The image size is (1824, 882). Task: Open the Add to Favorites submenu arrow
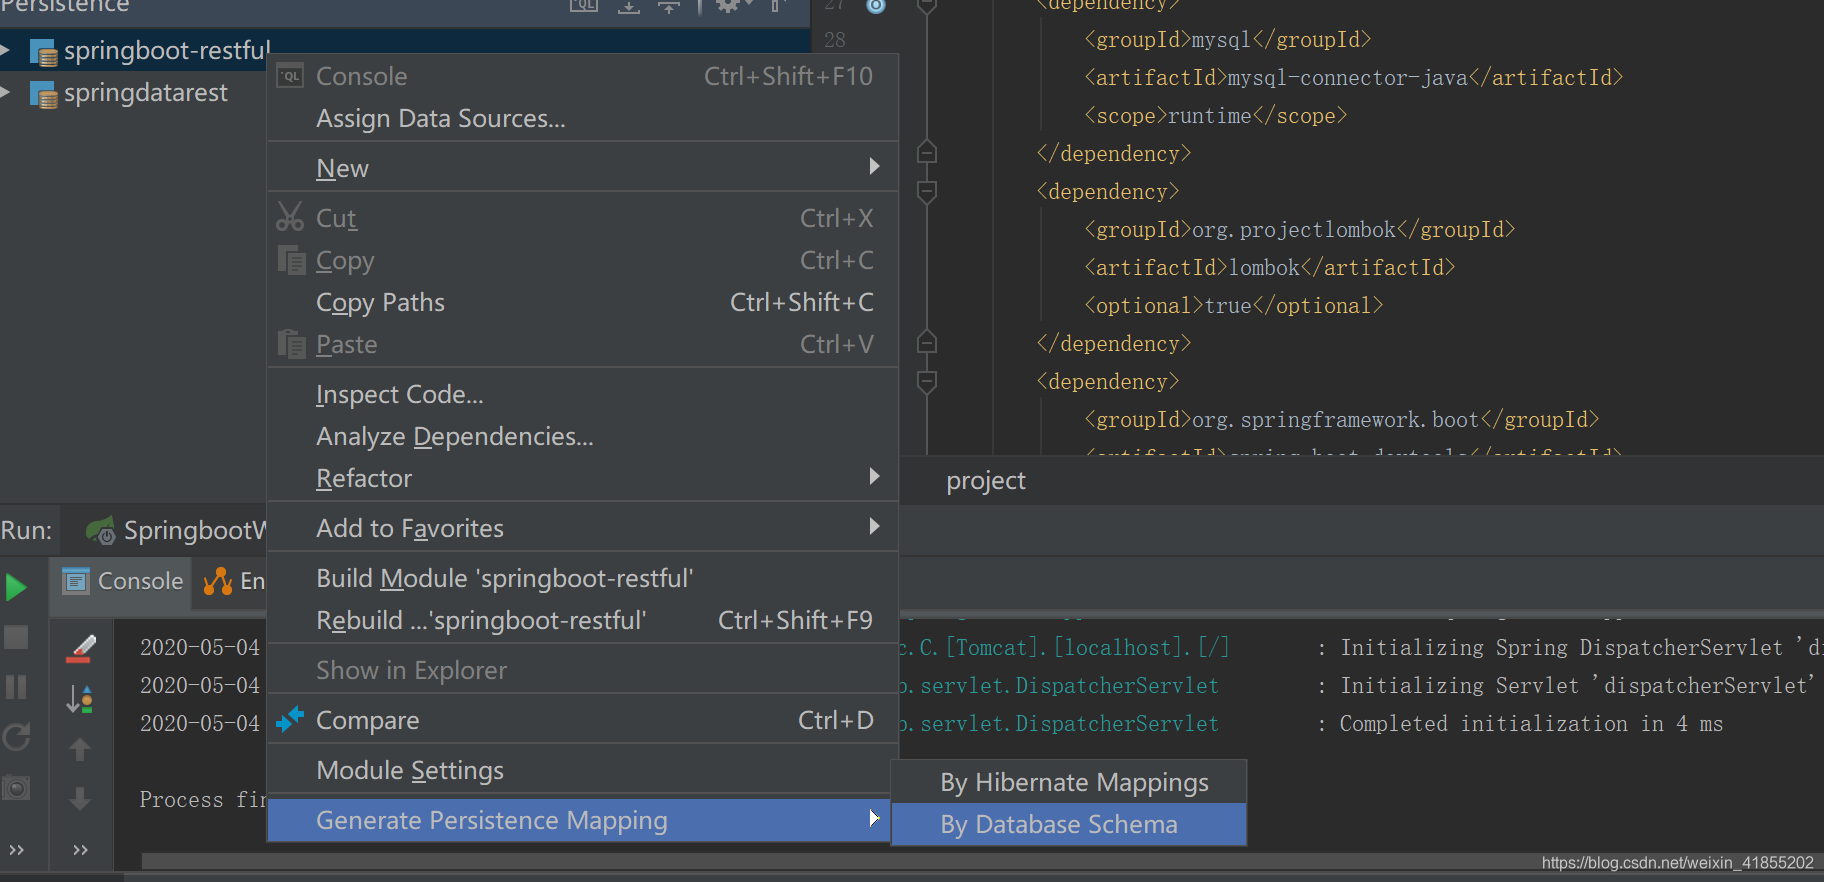pos(875,526)
